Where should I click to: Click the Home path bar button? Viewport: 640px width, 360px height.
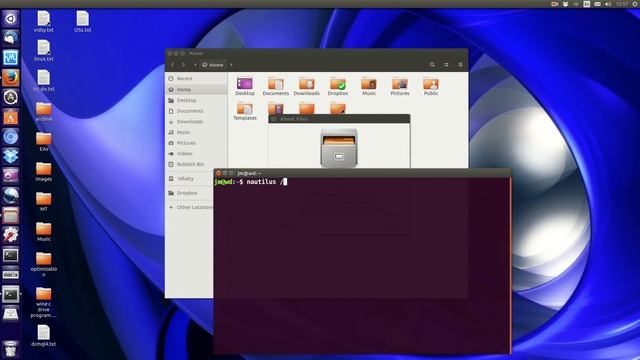click(x=213, y=65)
